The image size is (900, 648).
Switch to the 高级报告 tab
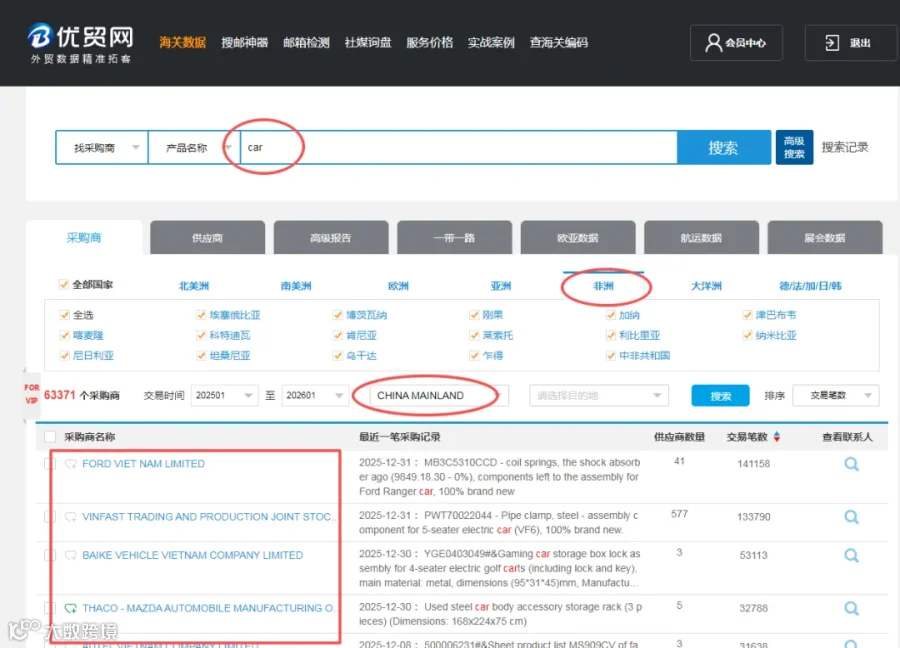pyautogui.click(x=331, y=238)
